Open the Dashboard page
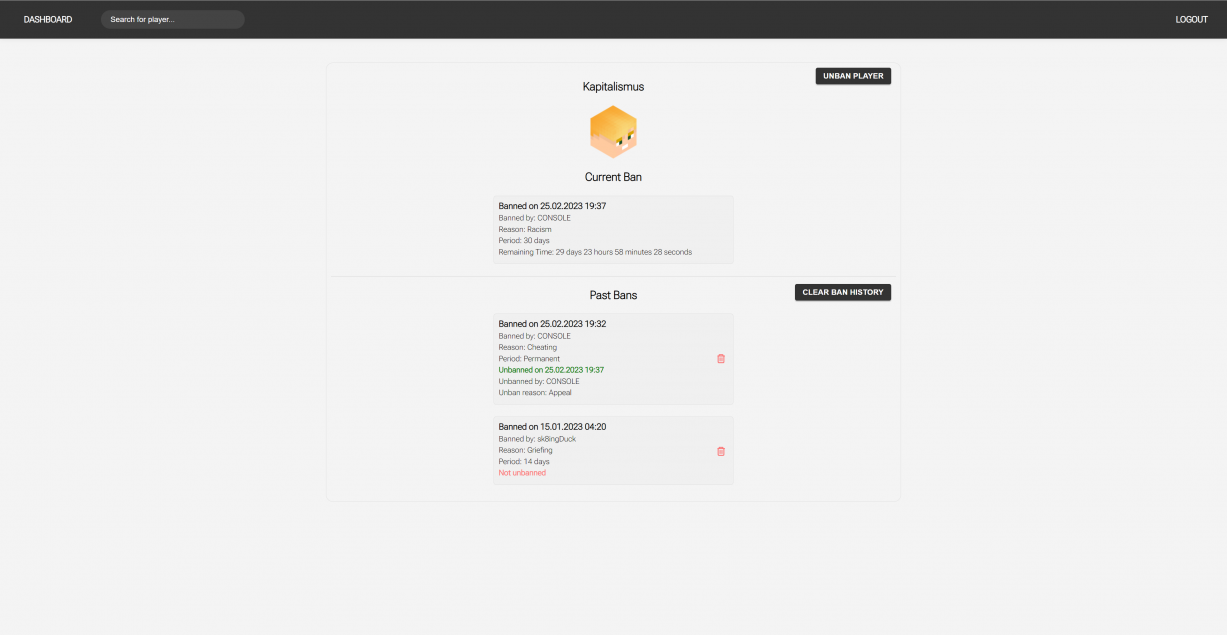The image size is (1227, 635). coord(48,20)
